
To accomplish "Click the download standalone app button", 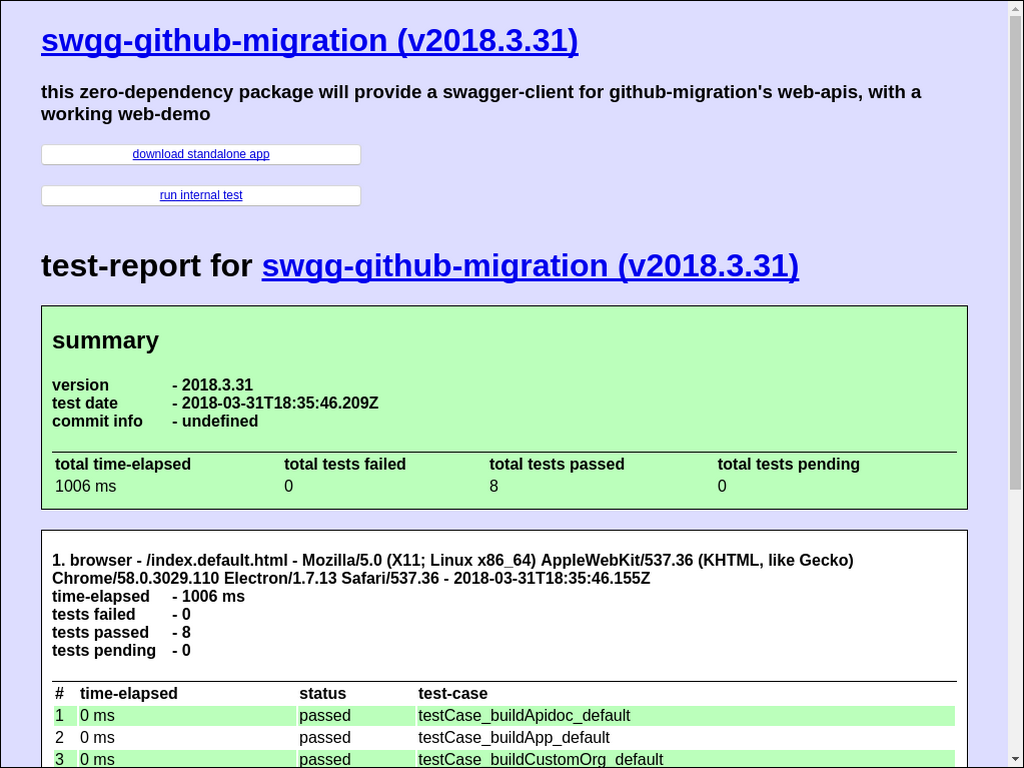I will (x=201, y=154).
